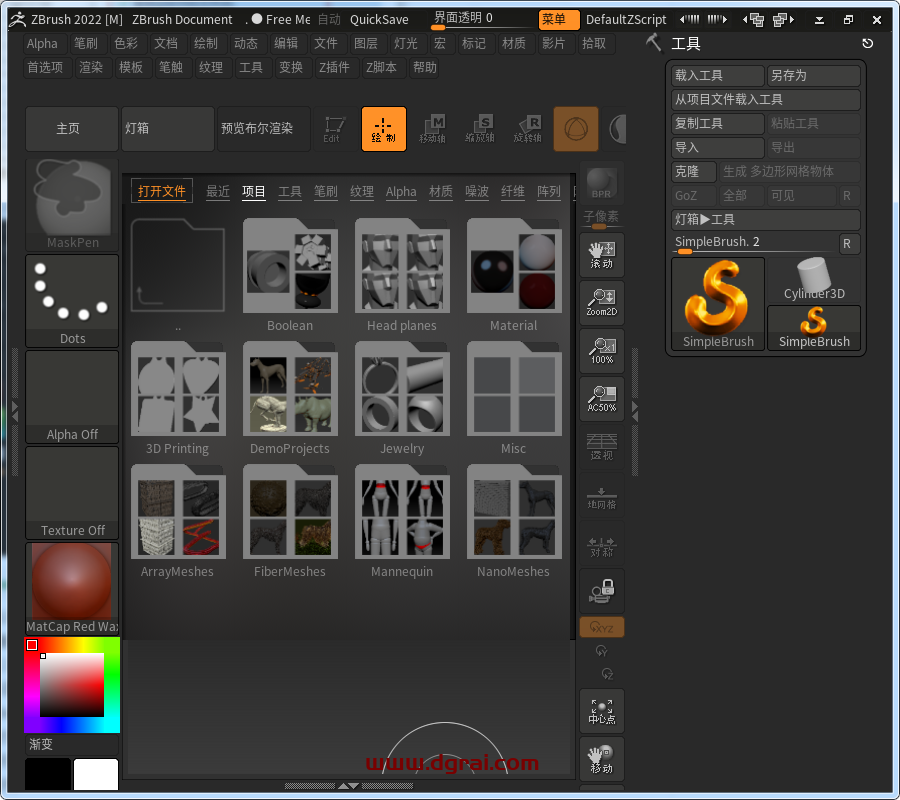The width and height of the screenshot is (900, 800).
Task: Click the 中心点 local pivot icon
Action: click(601, 711)
